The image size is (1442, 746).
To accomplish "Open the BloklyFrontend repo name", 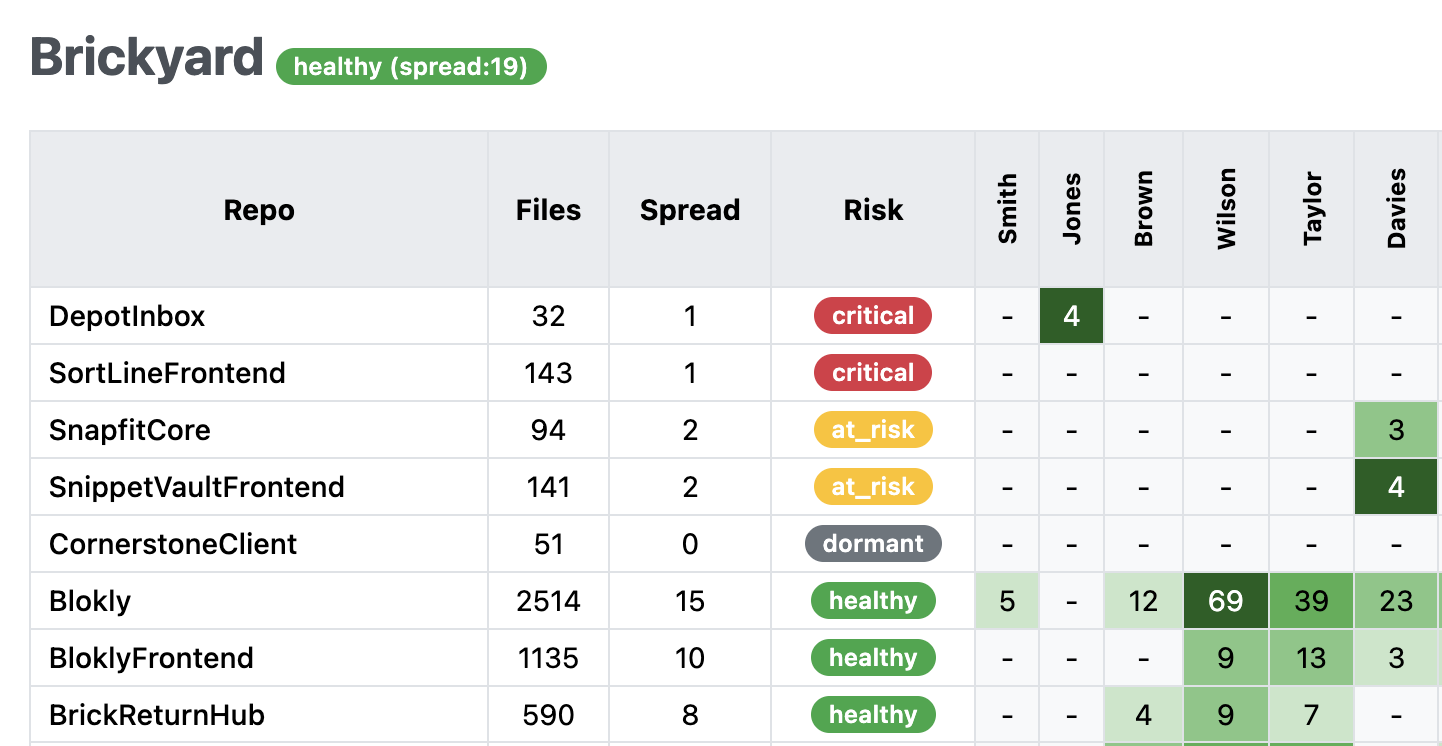I will (151, 658).
